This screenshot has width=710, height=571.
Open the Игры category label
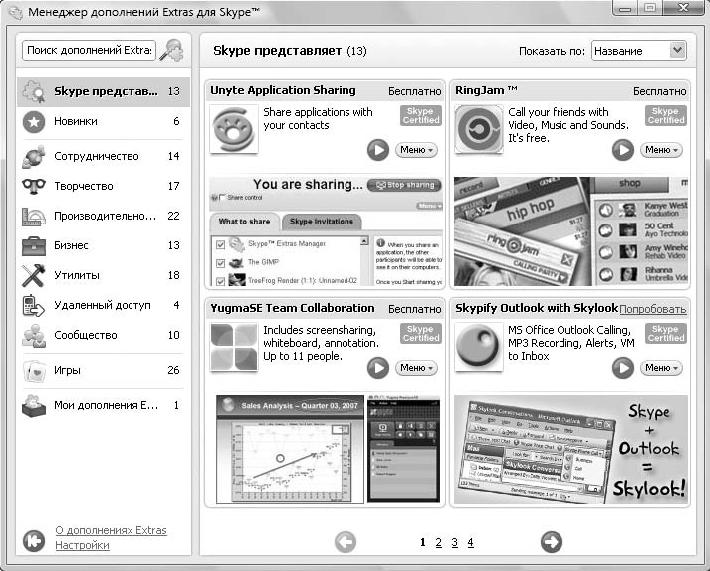(x=67, y=370)
